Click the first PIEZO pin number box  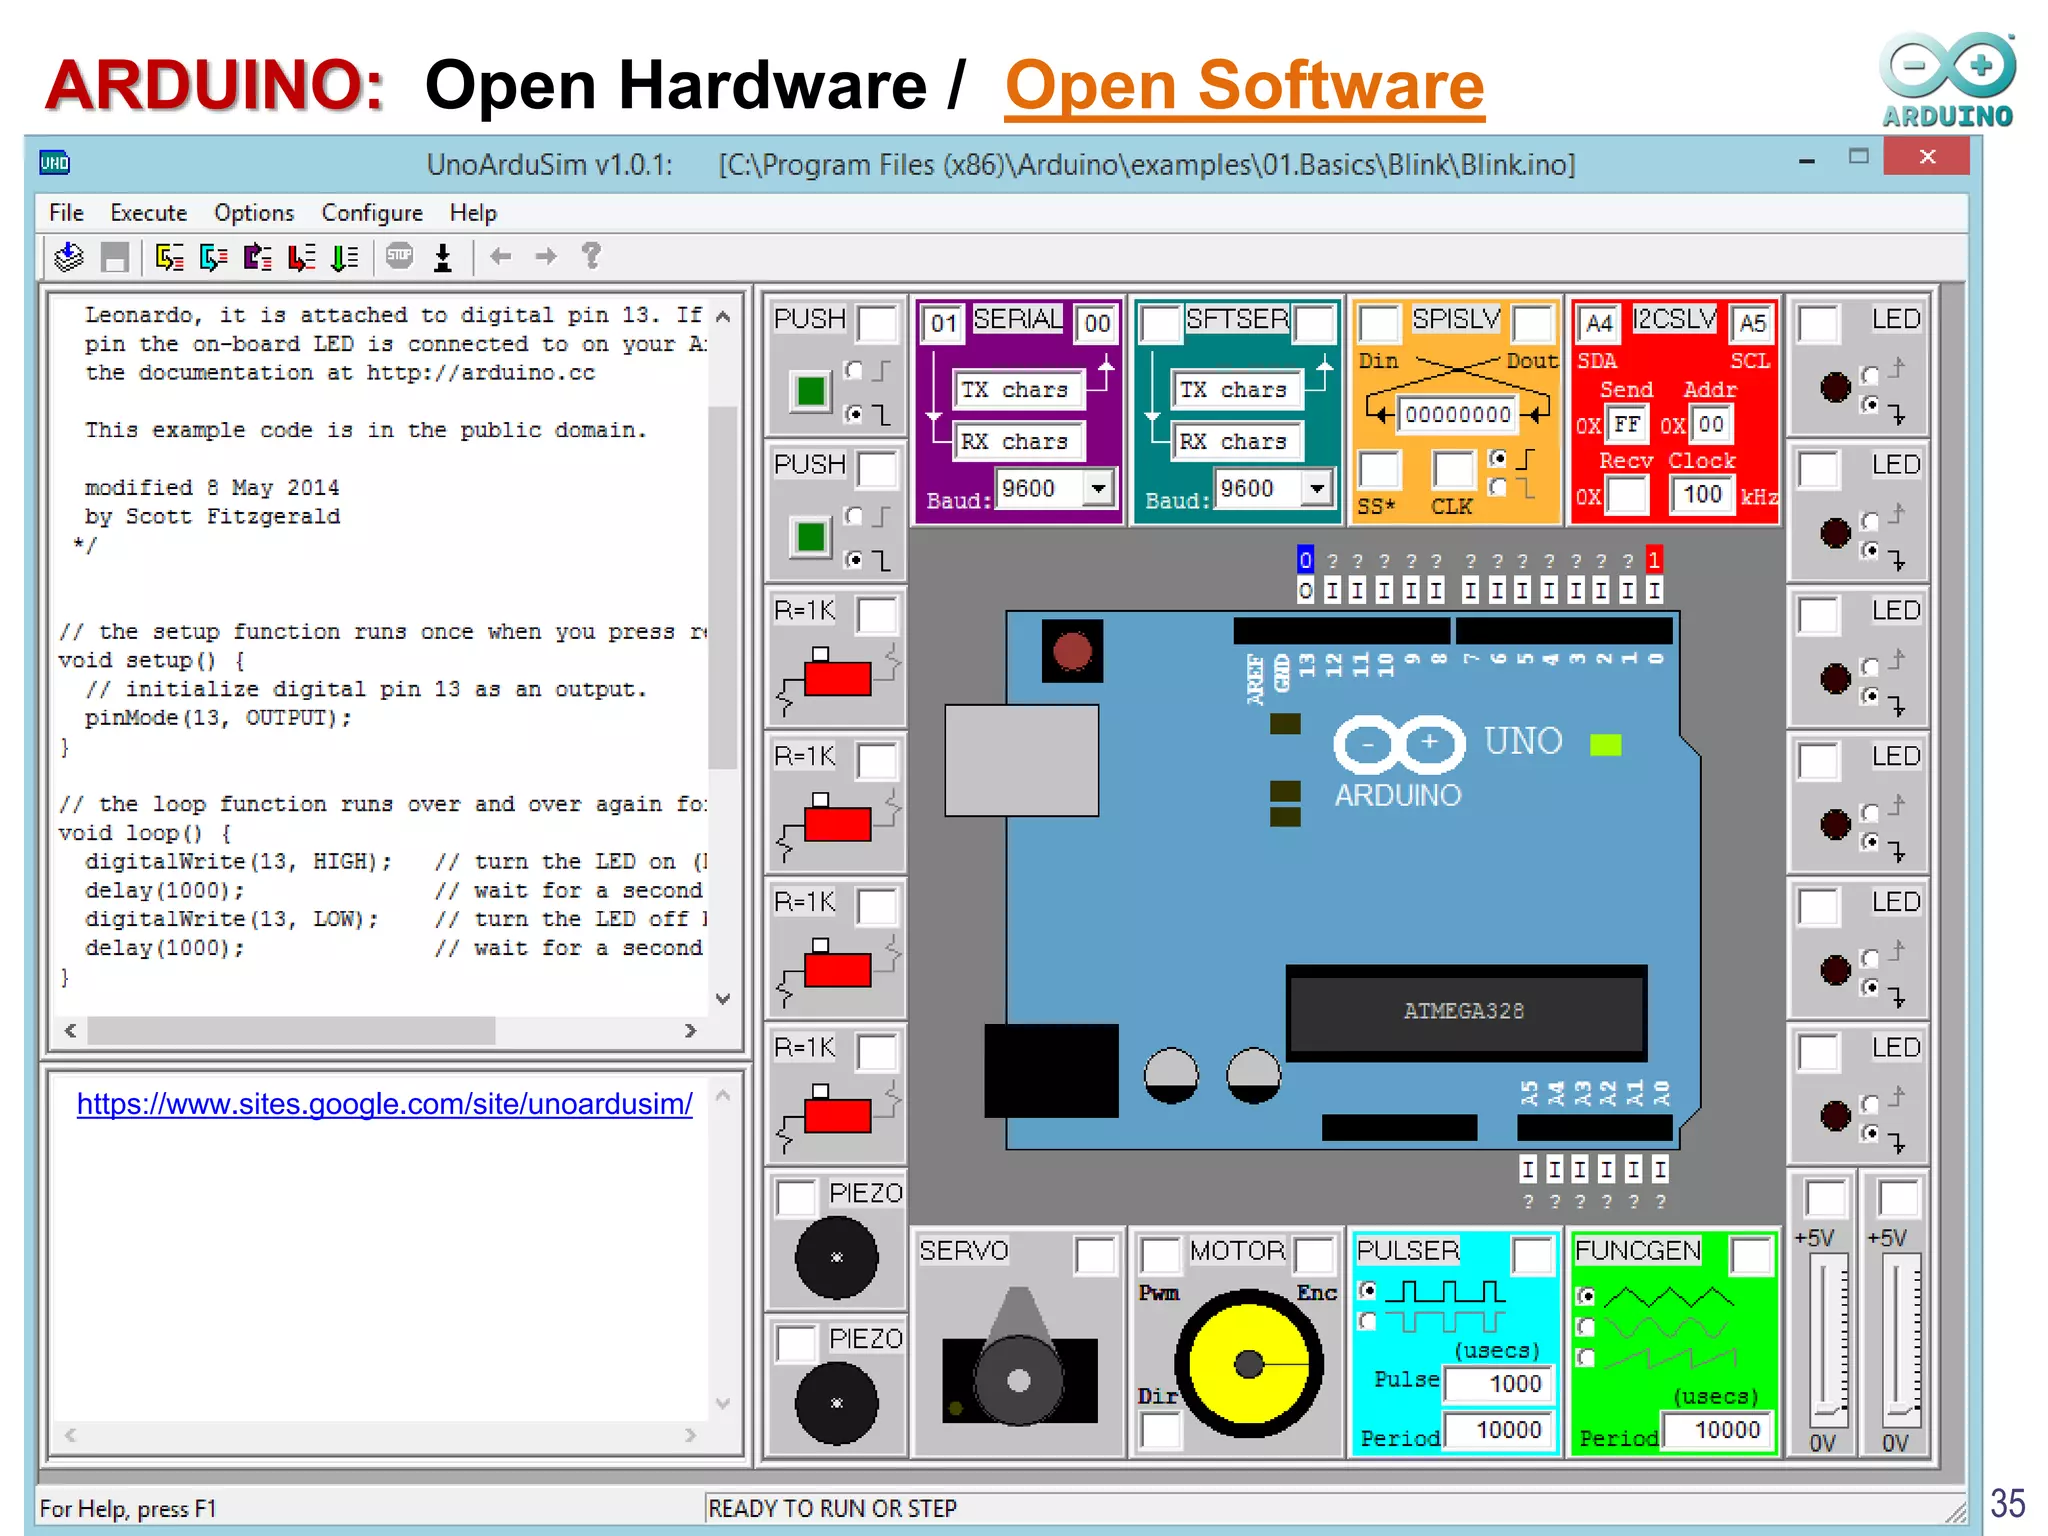click(797, 1198)
